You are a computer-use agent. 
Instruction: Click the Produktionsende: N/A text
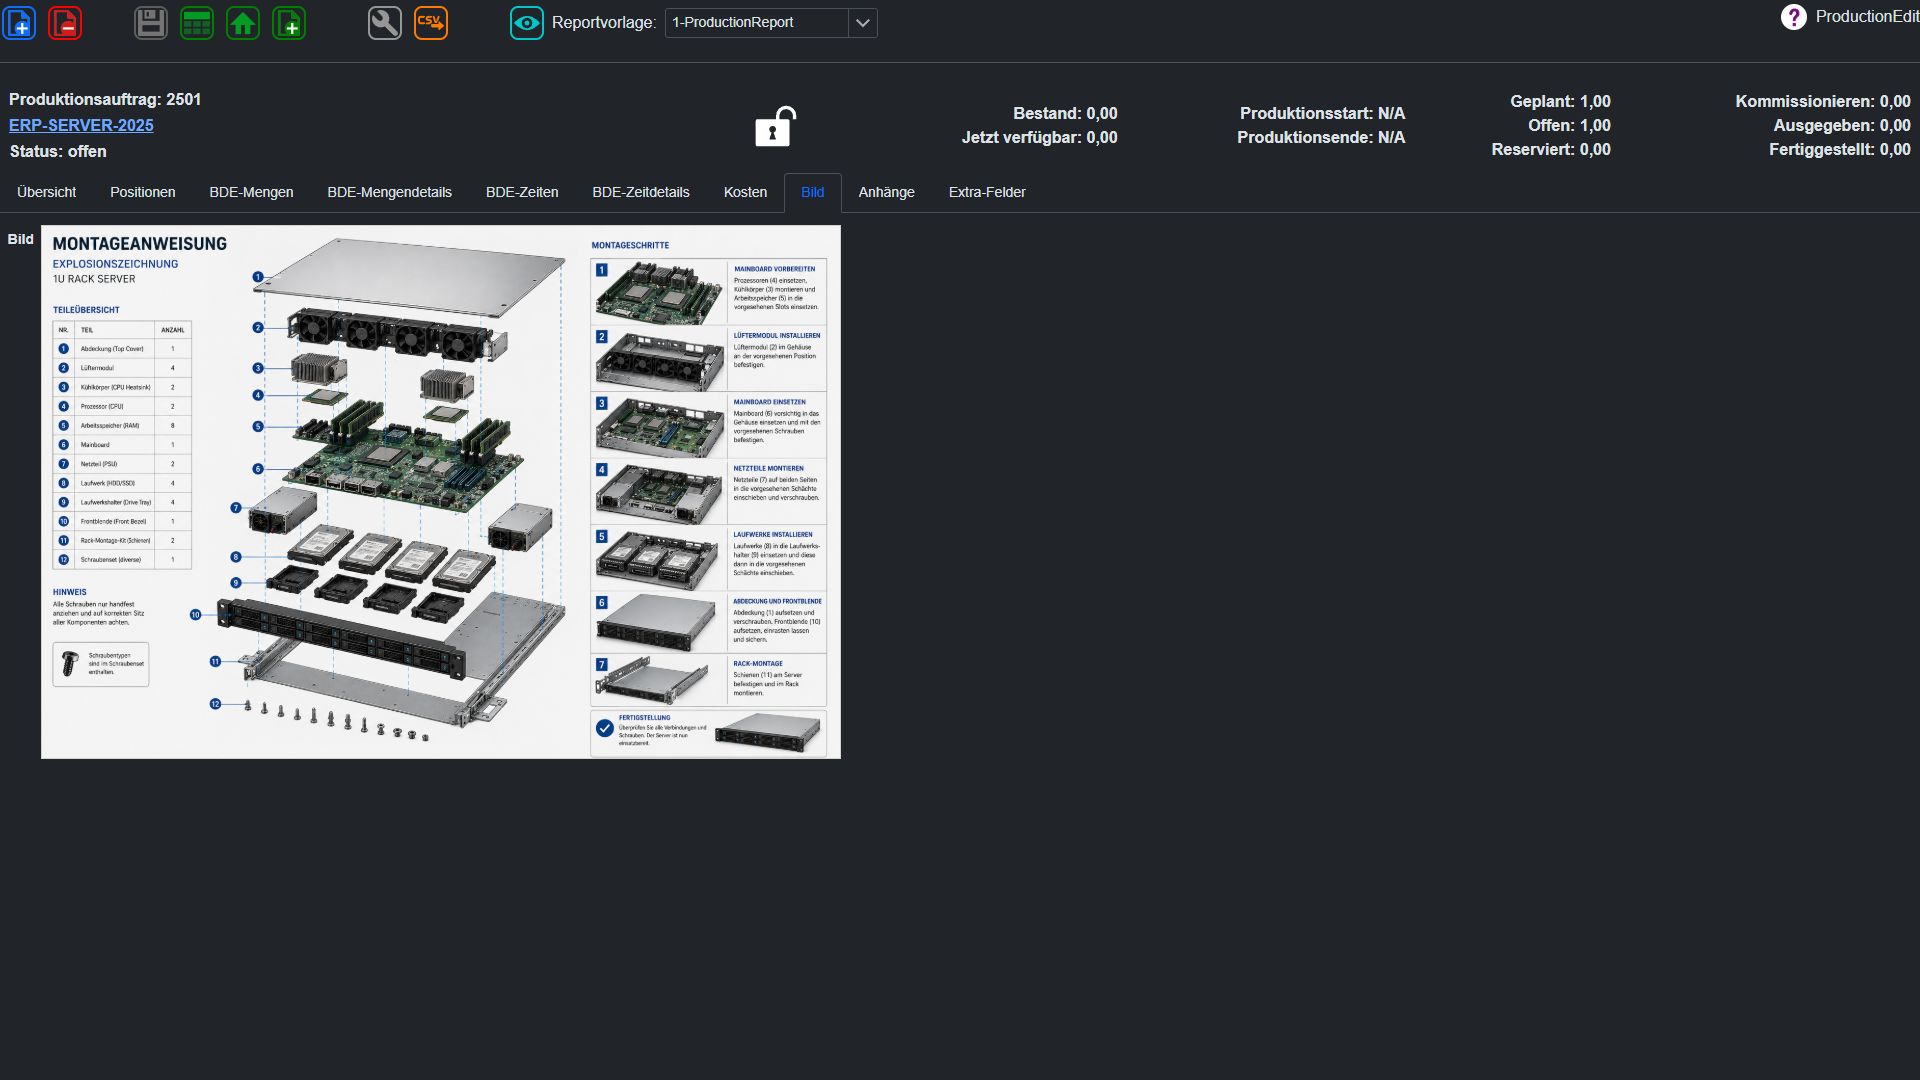coord(1321,137)
